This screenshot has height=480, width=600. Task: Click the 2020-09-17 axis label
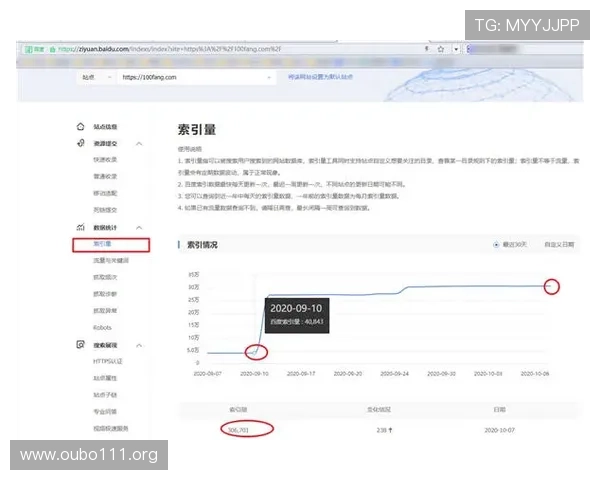point(301,374)
